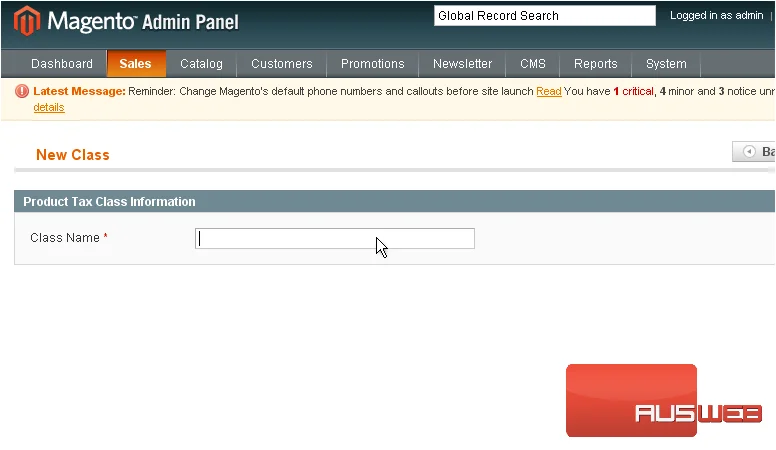Open the Promotions menu
The height and width of the screenshot is (450, 776).
tap(373, 64)
